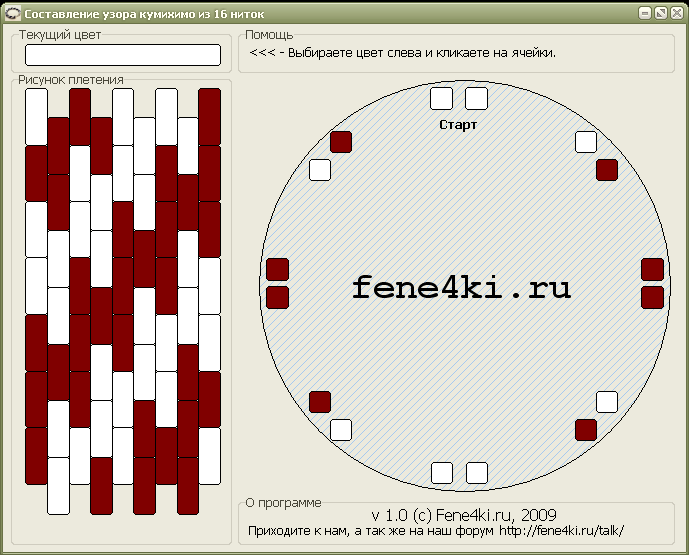689x555 pixels.
Task: Color the white disc cell left above Старт
Action: pos(441,98)
